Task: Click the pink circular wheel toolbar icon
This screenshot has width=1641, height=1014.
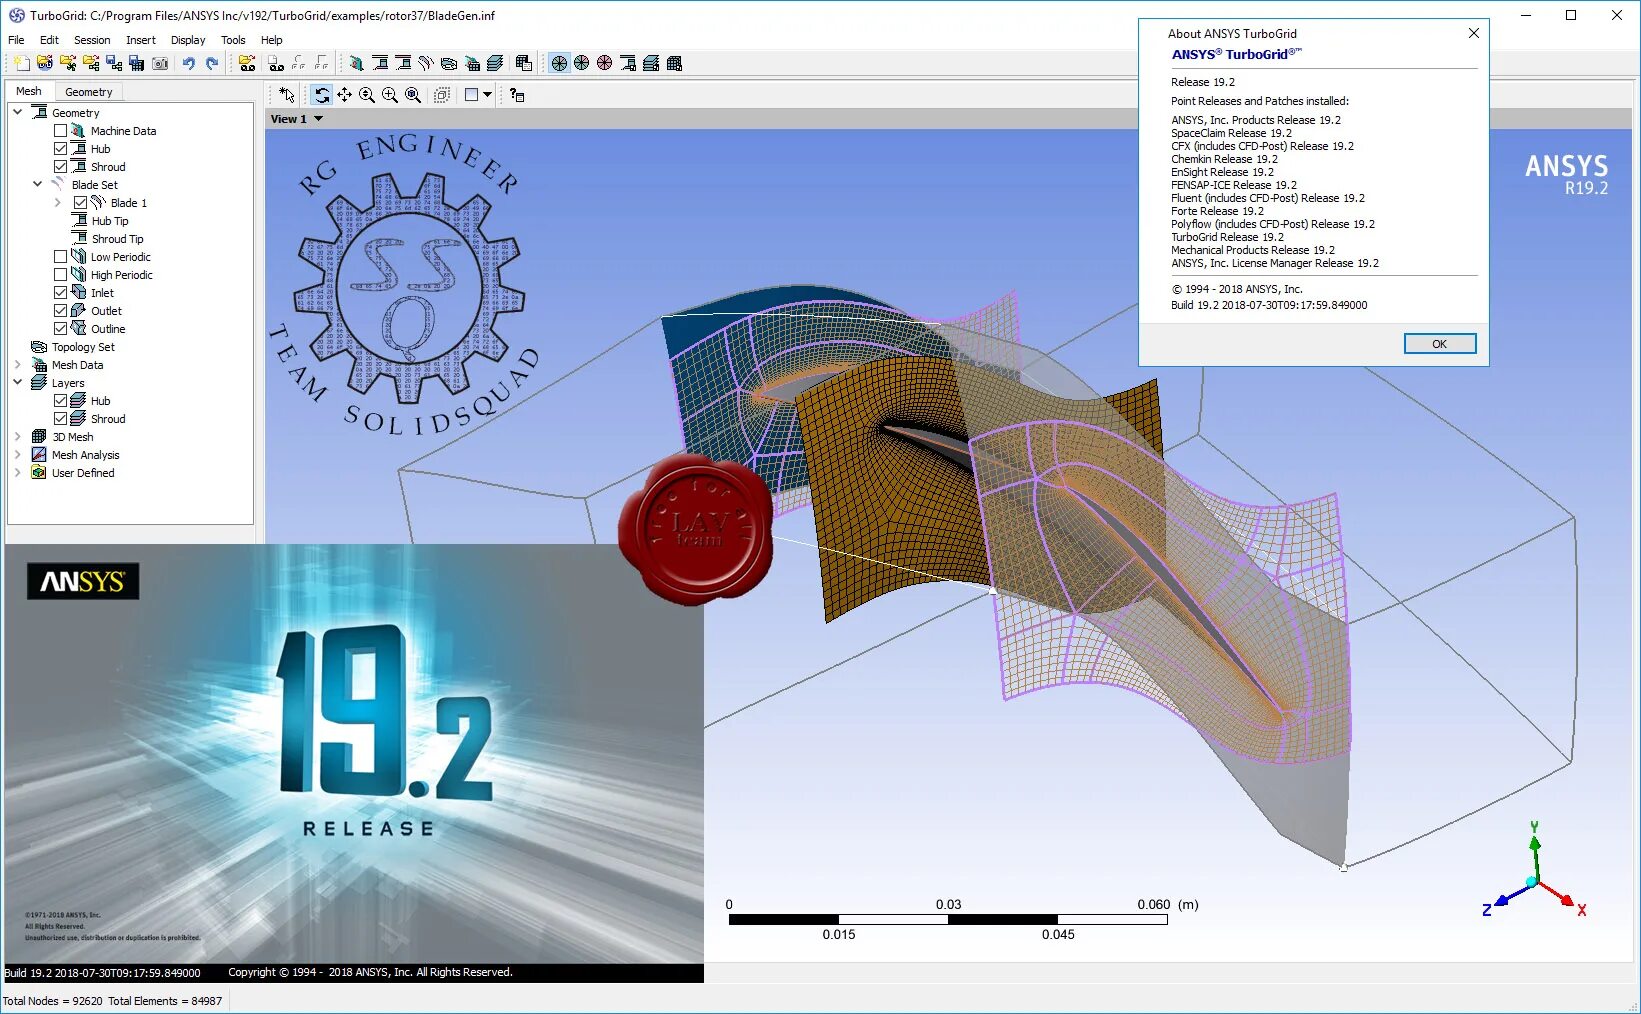Action: (605, 63)
